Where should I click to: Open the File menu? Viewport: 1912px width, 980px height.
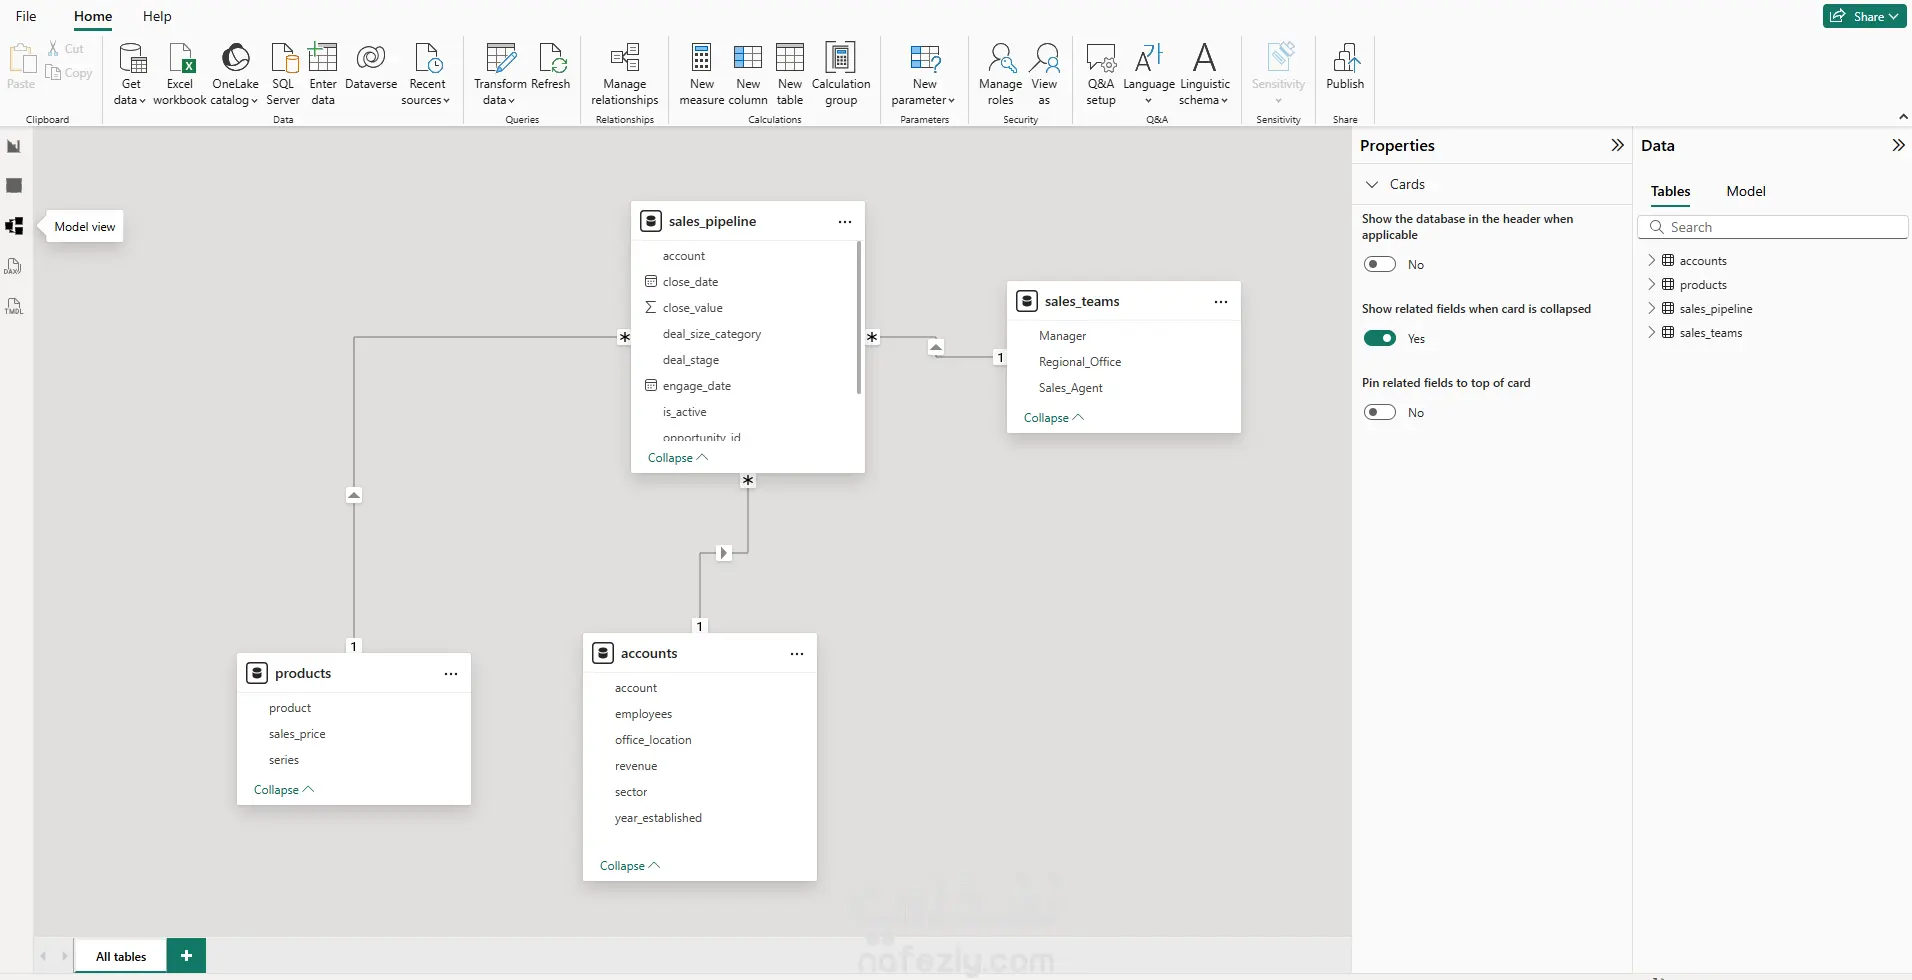(x=26, y=16)
